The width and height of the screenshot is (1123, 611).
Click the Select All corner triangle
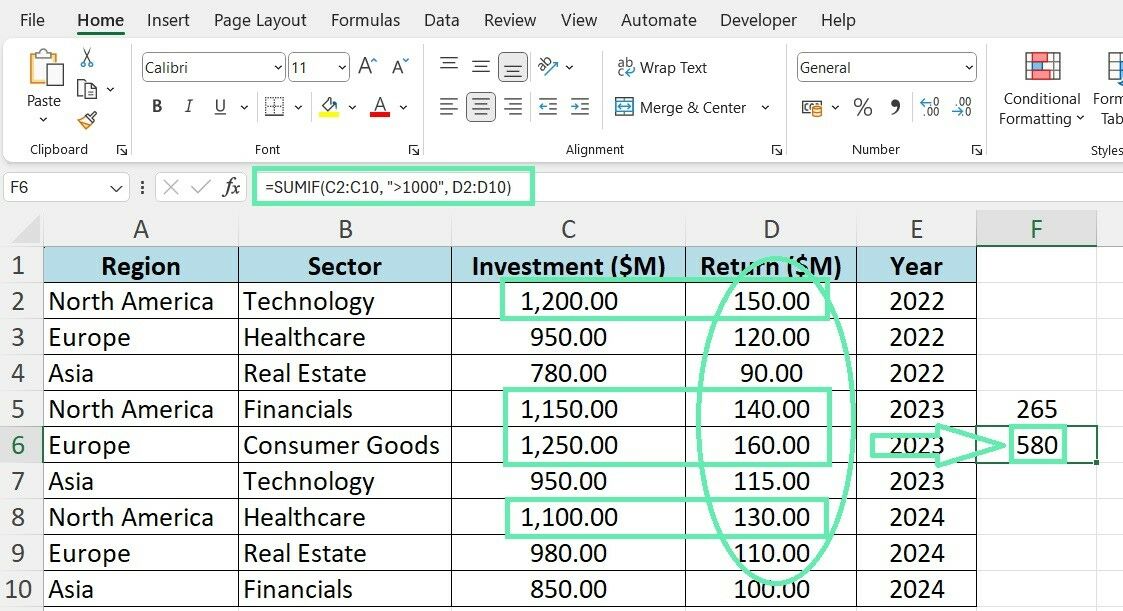pyautogui.click(x=27, y=231)
